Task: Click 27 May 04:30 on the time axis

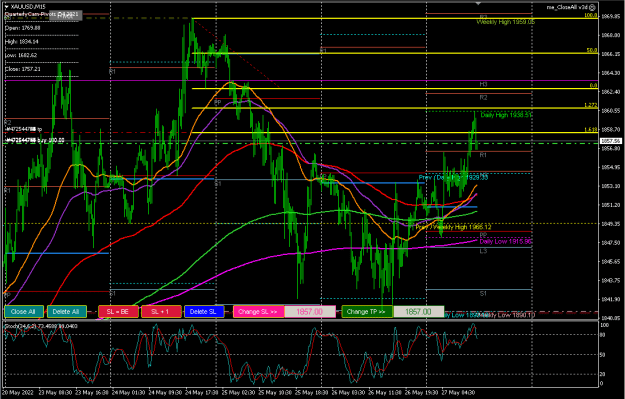Action: (x=458, y=392)
